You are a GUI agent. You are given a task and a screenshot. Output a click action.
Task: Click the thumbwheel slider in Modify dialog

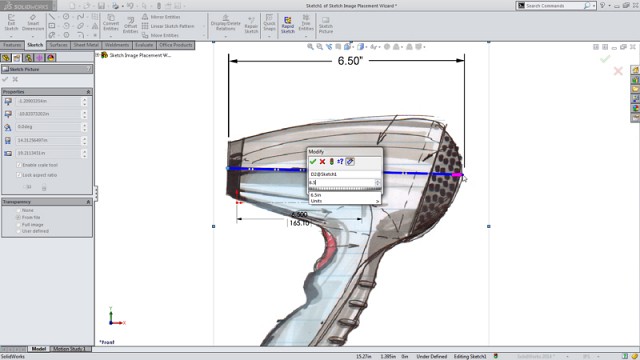[344, 189]
